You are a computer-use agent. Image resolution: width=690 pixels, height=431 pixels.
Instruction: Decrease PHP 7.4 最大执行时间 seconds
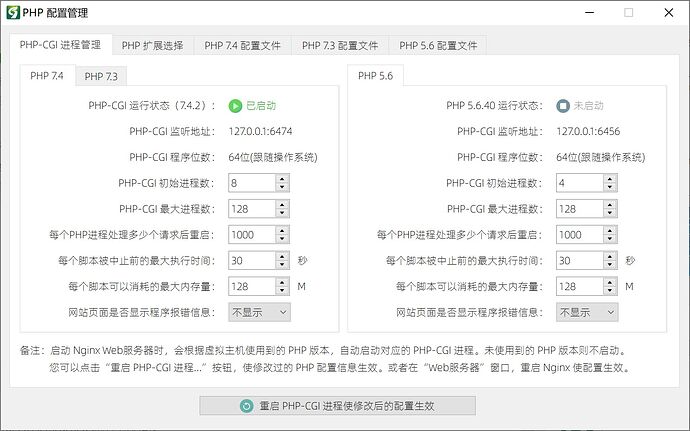point(282,265)
